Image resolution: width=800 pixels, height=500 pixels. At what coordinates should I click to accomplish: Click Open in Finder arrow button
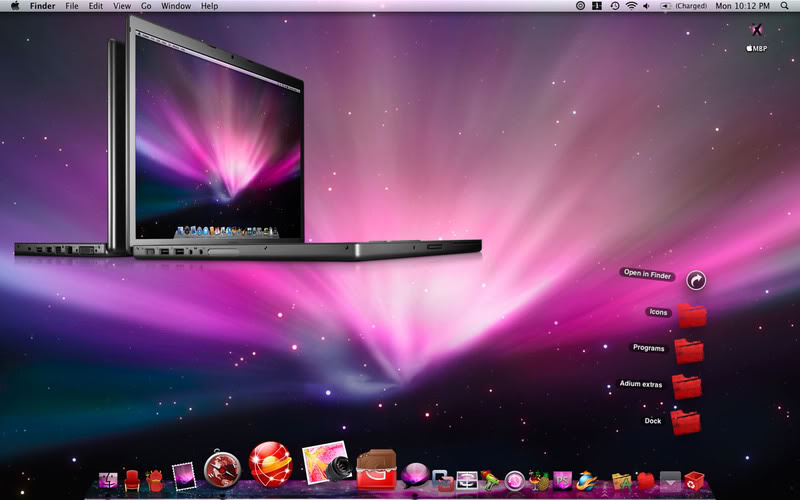click(696, 280)
